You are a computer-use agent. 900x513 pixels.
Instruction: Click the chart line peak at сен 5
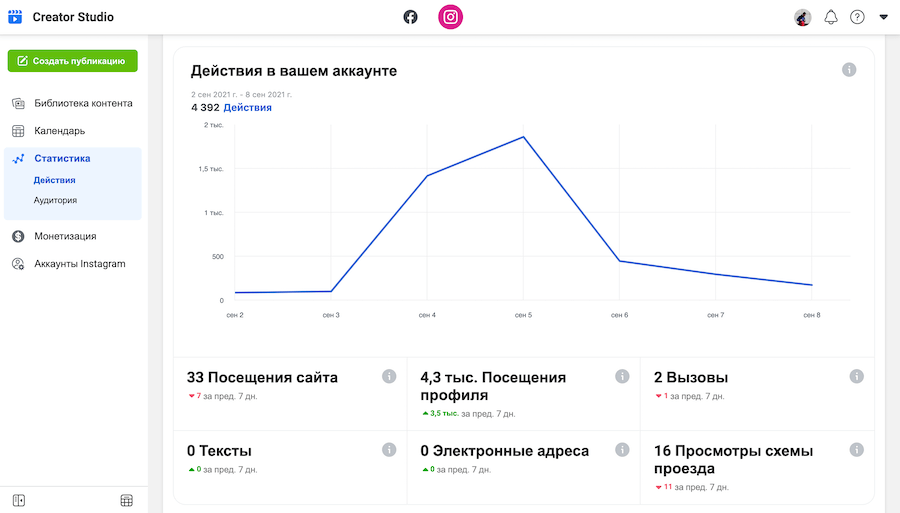[523, 137]
